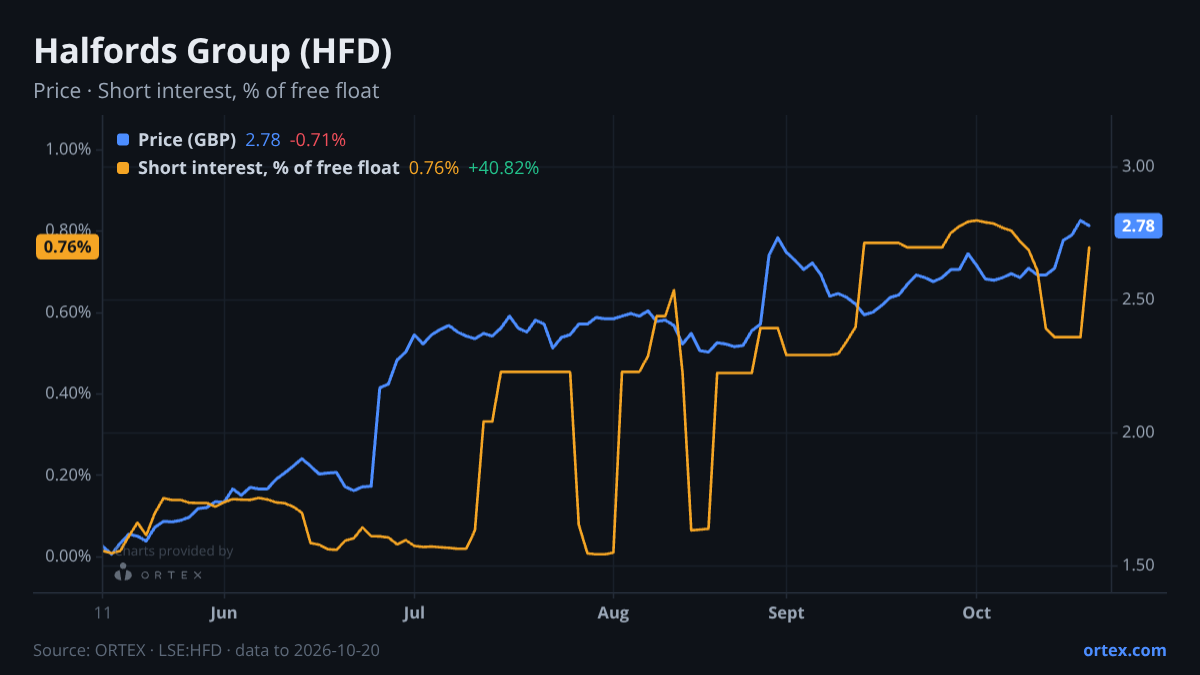This screenshot has height=675, width=1200.
Task: Select the Price (GBP) legend label
Action: click(x=187, y=140)
